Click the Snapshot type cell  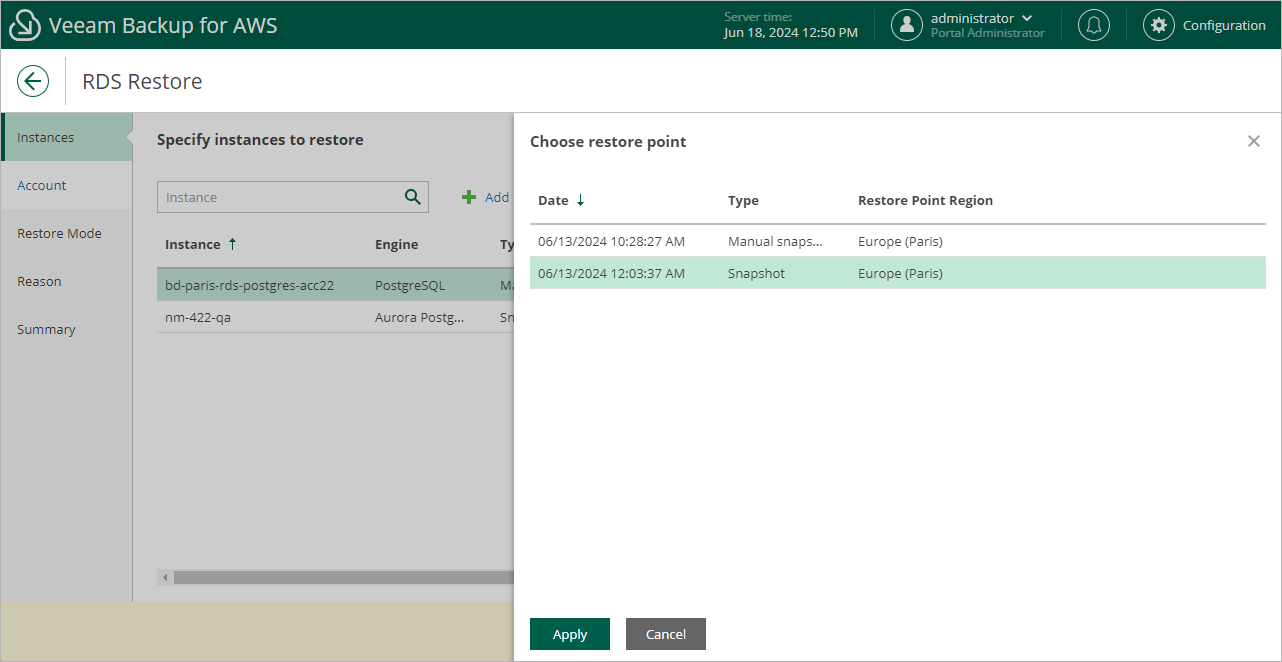[756, 273]
